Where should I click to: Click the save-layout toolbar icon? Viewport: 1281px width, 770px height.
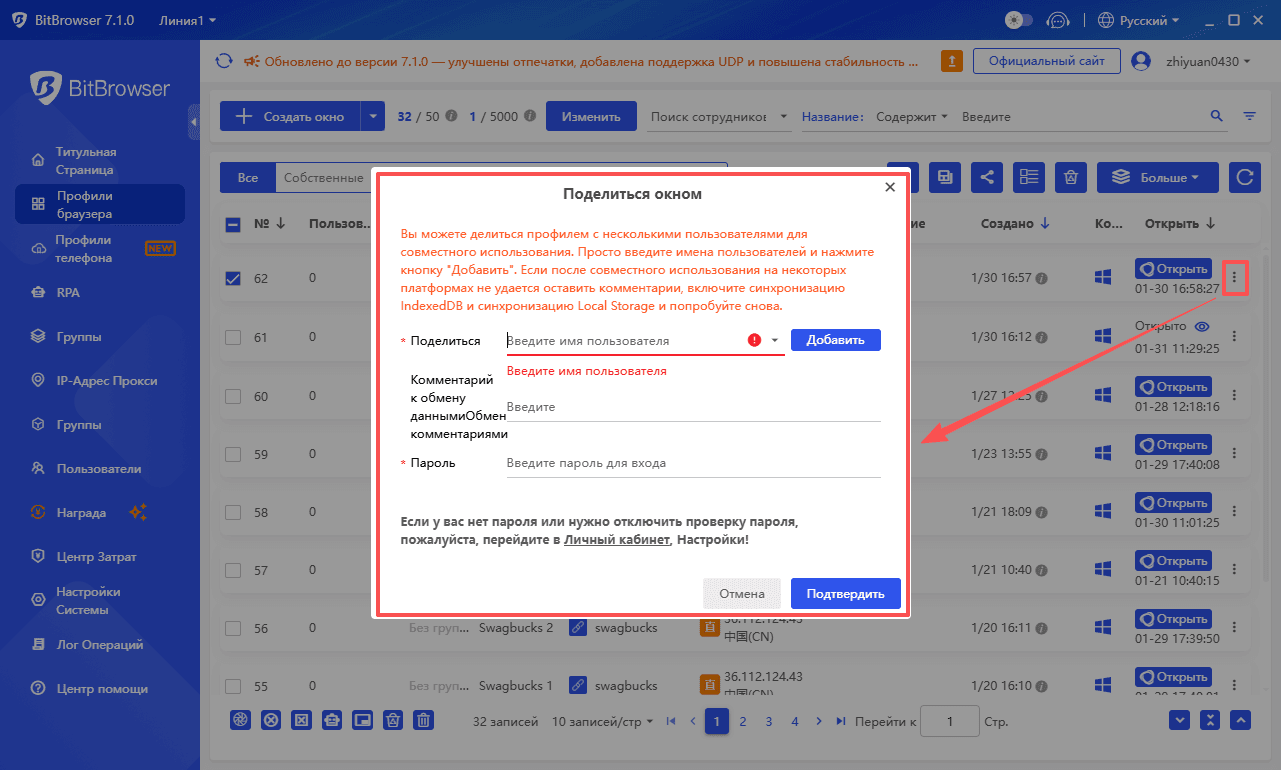[x=944, y=177]
